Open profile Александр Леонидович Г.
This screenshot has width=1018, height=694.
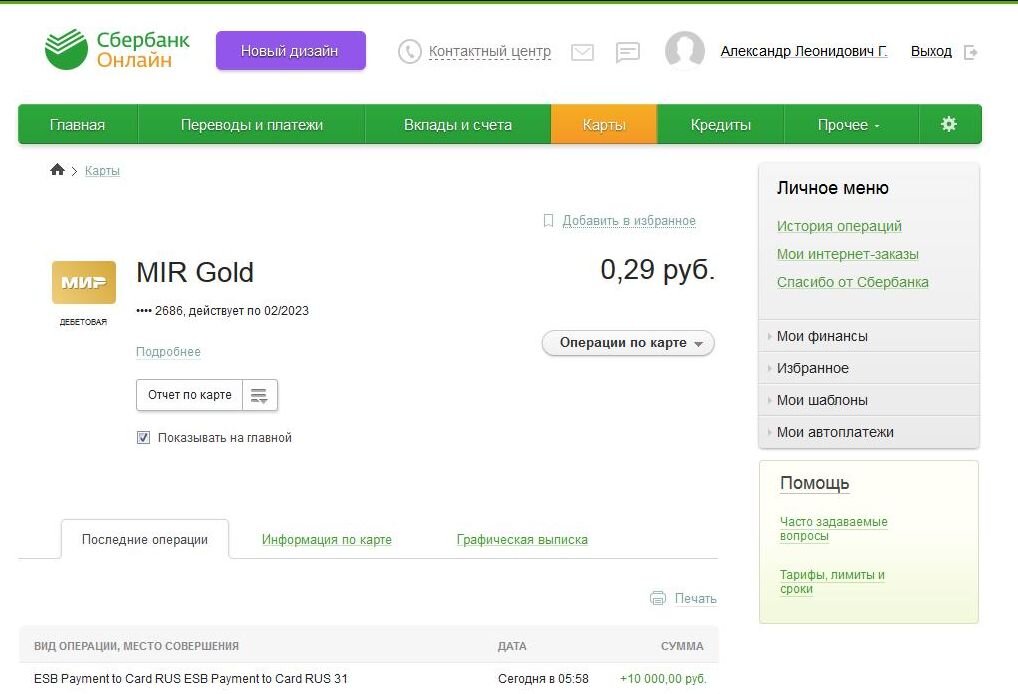pyautogui.click(x=804, y=51)
